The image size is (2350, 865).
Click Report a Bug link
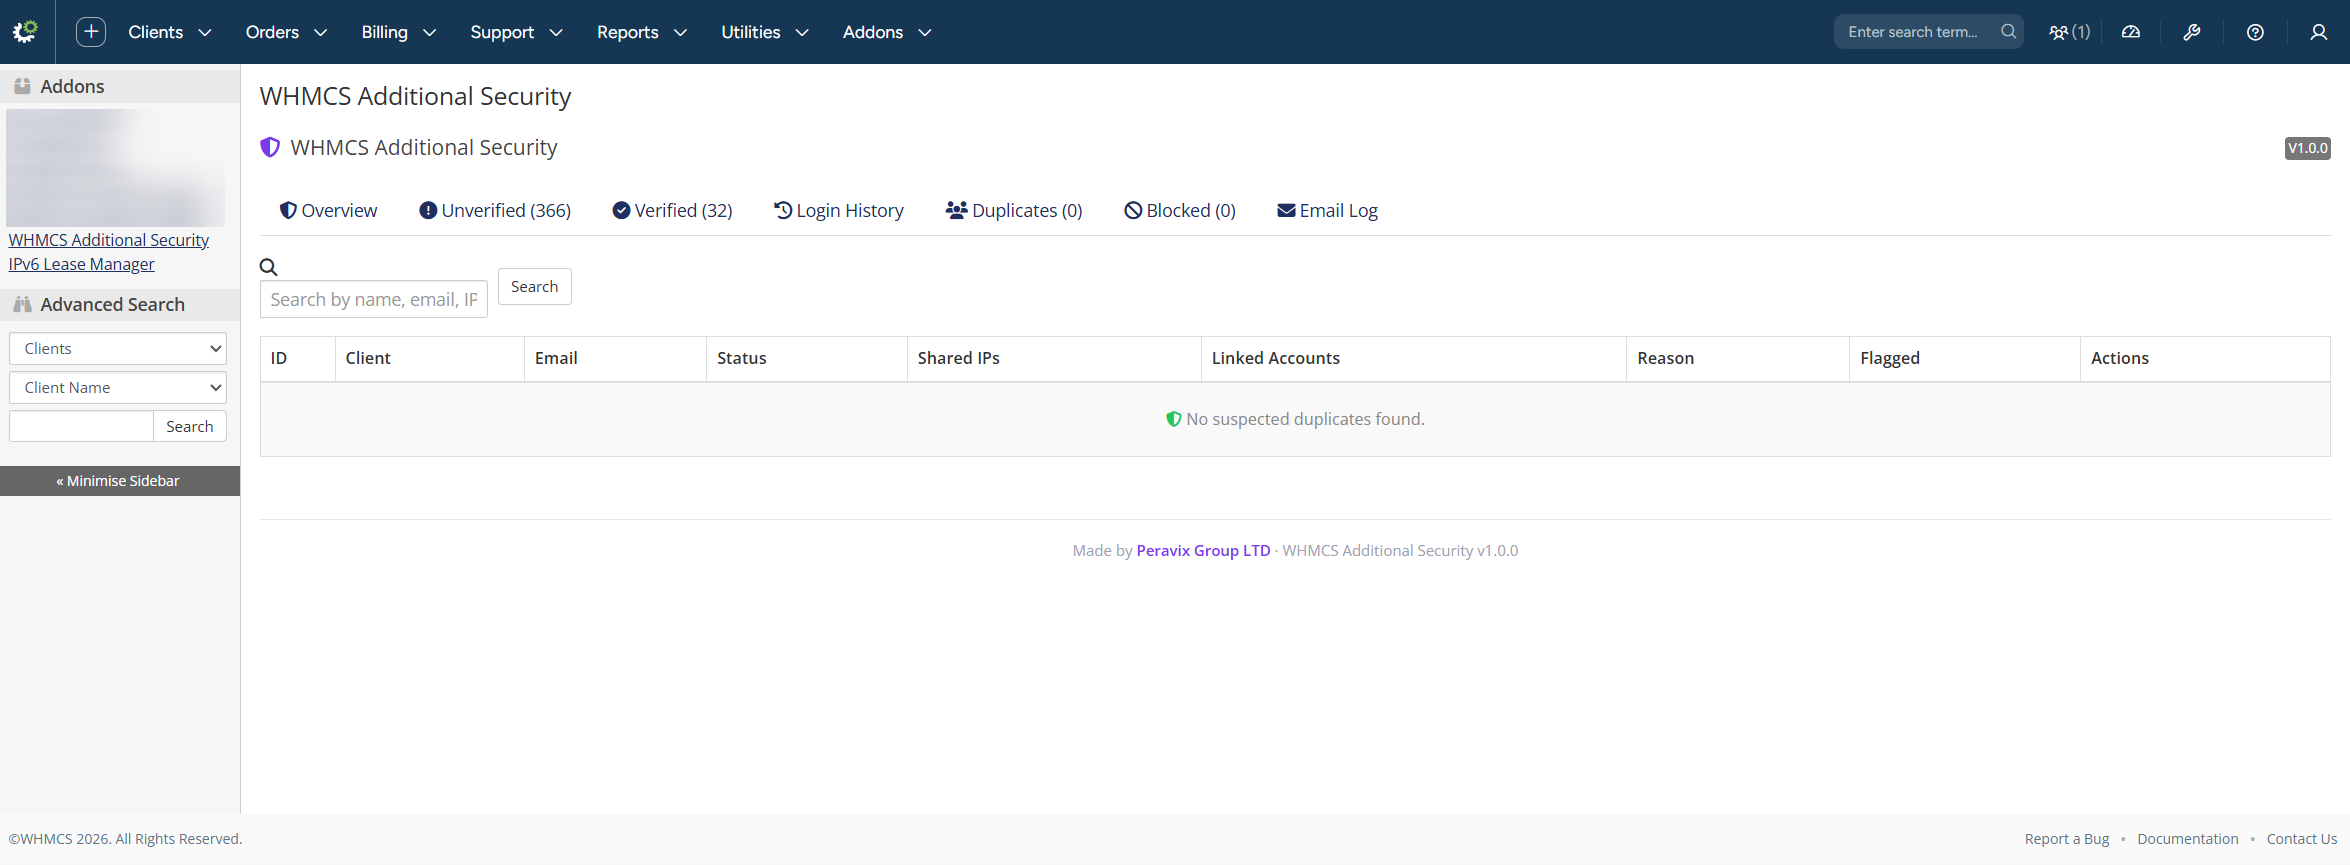coord(2067,839)
